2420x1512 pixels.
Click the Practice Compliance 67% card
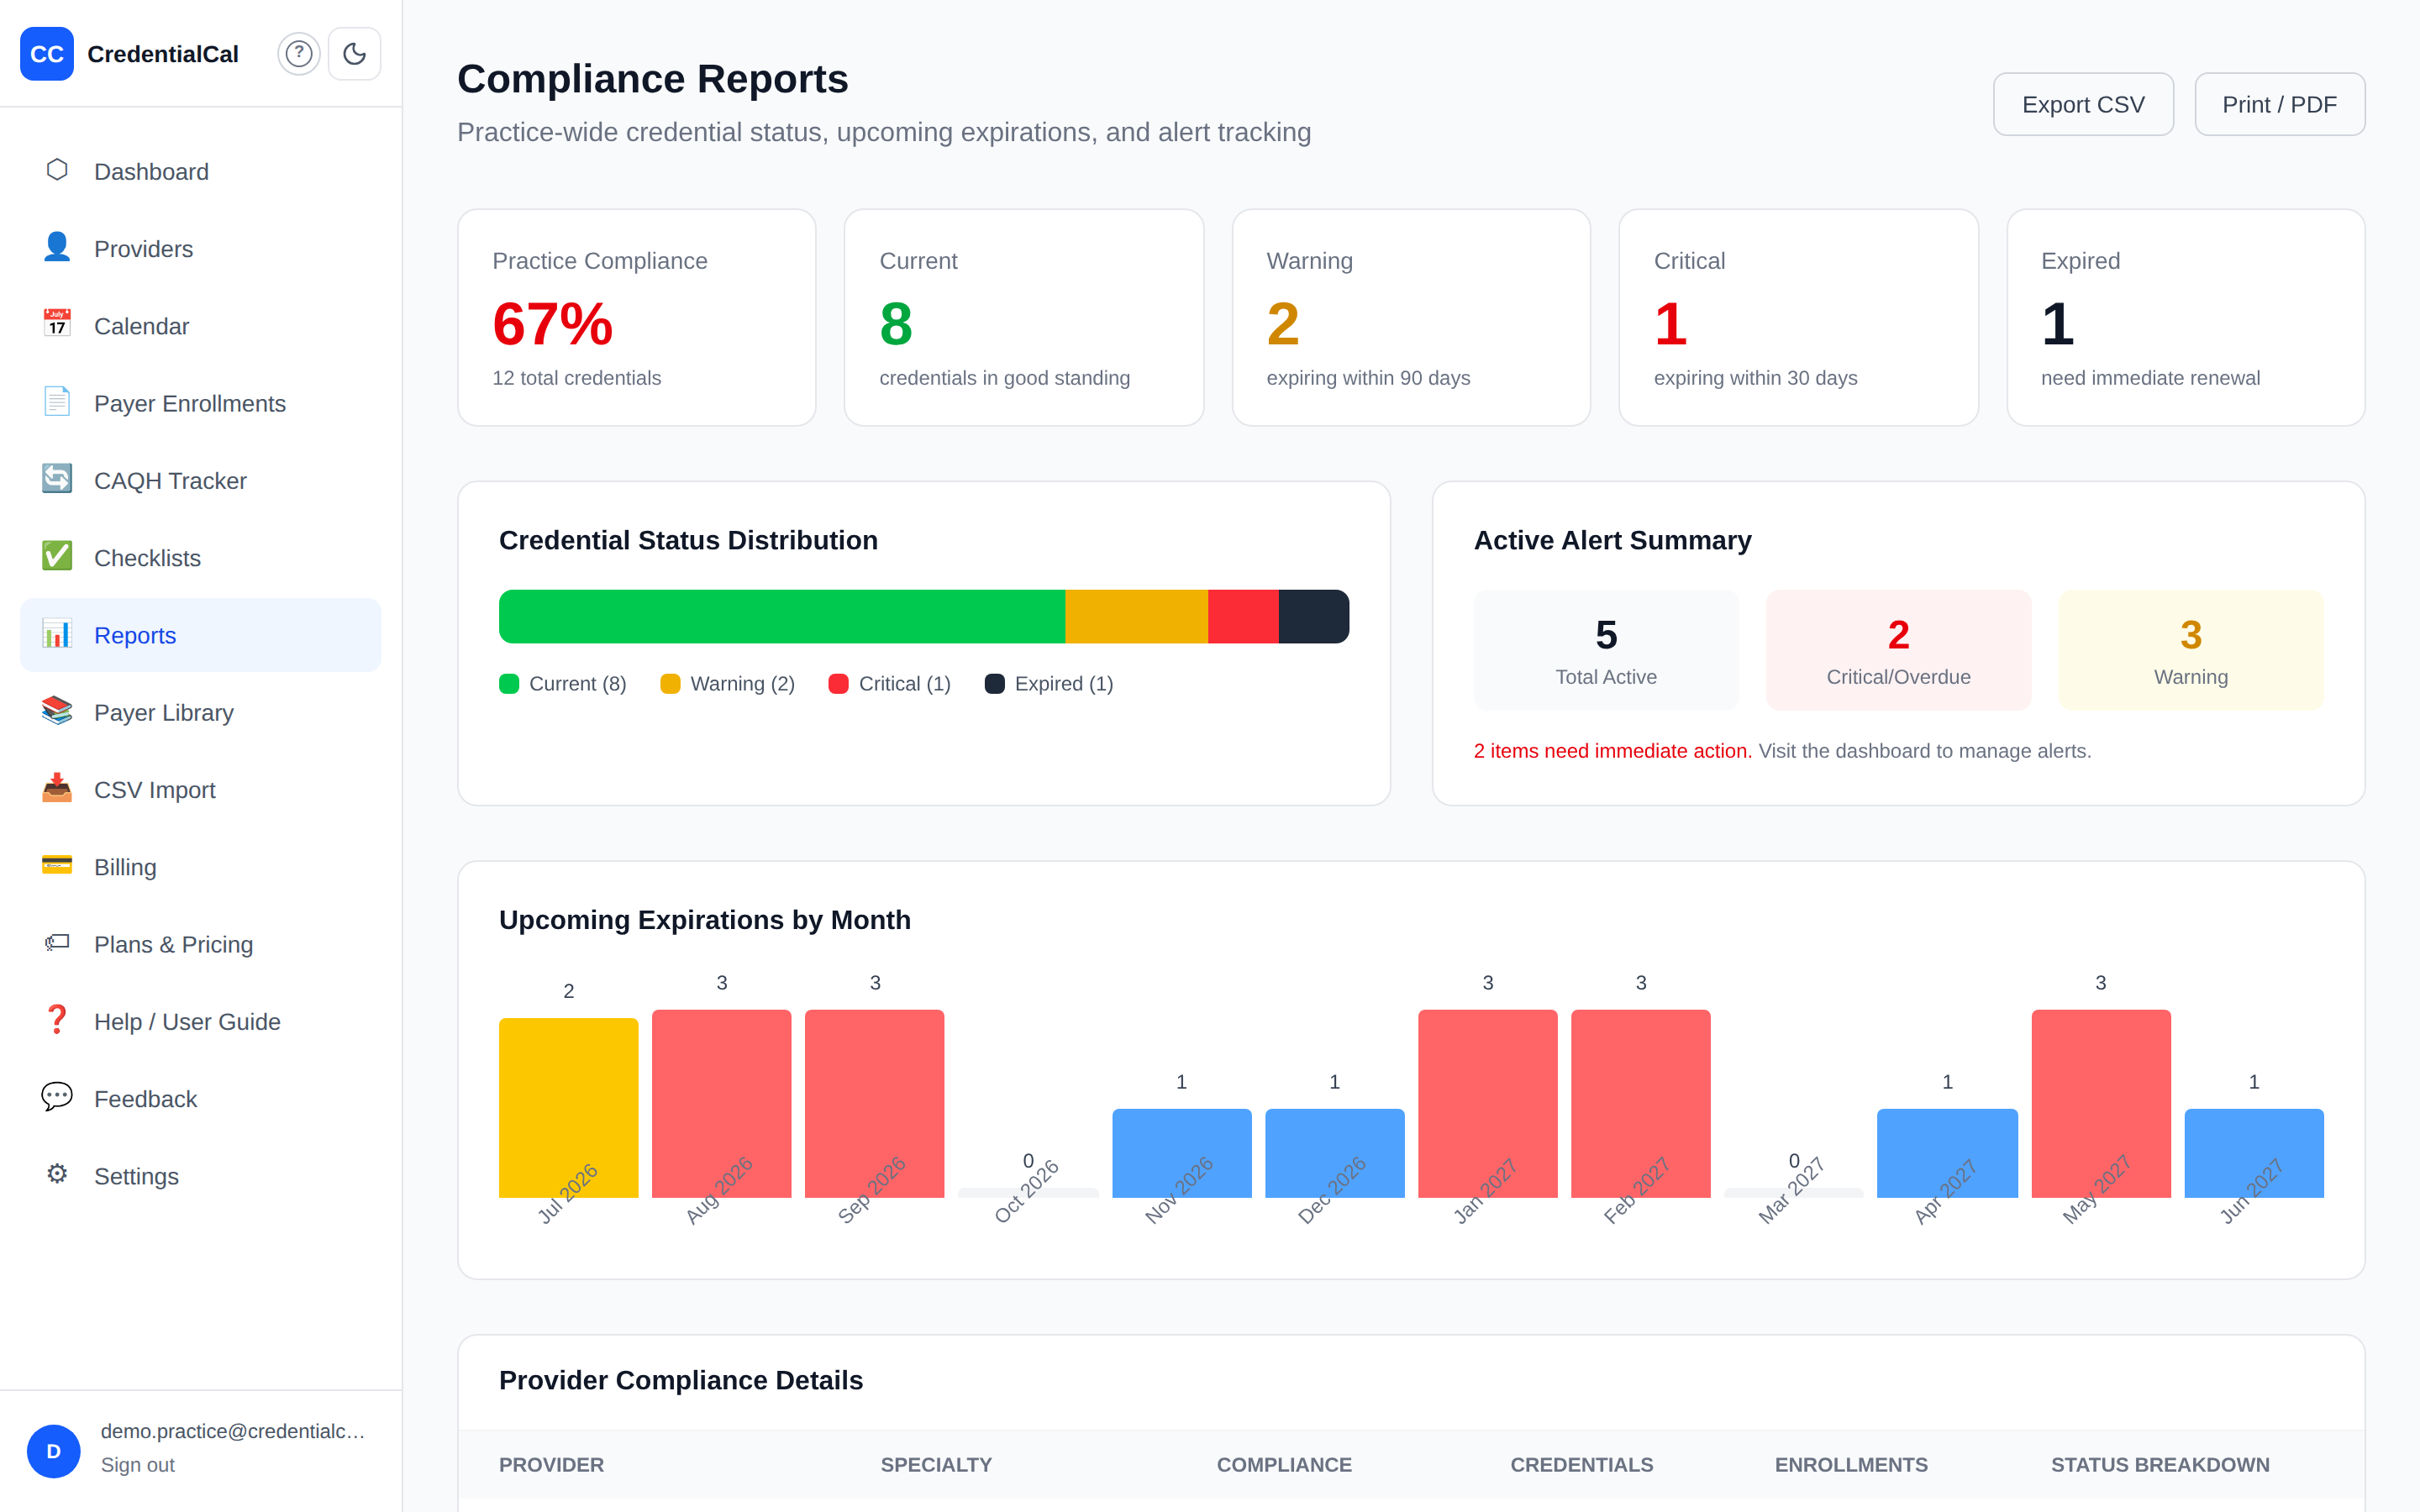(x=637, y=318)
